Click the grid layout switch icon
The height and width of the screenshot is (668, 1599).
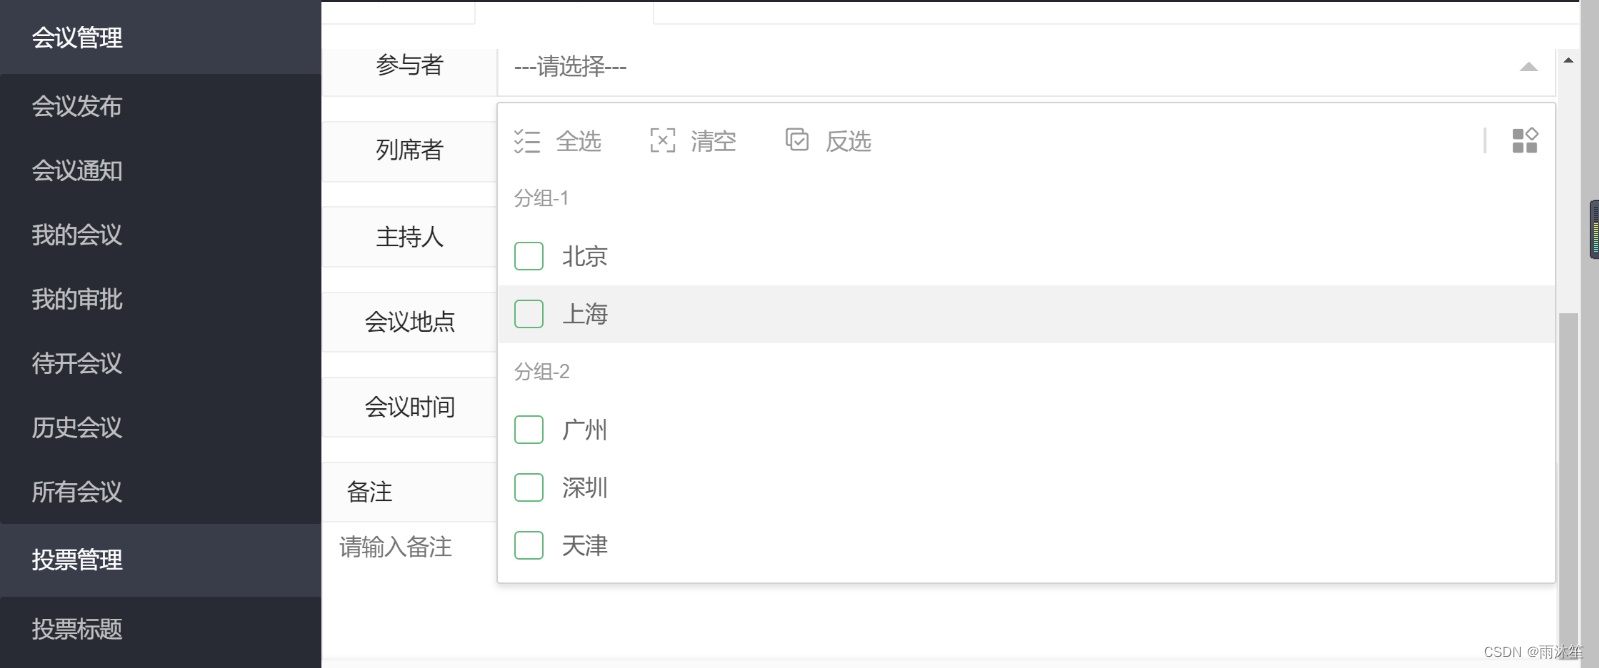pos(1524,141)
